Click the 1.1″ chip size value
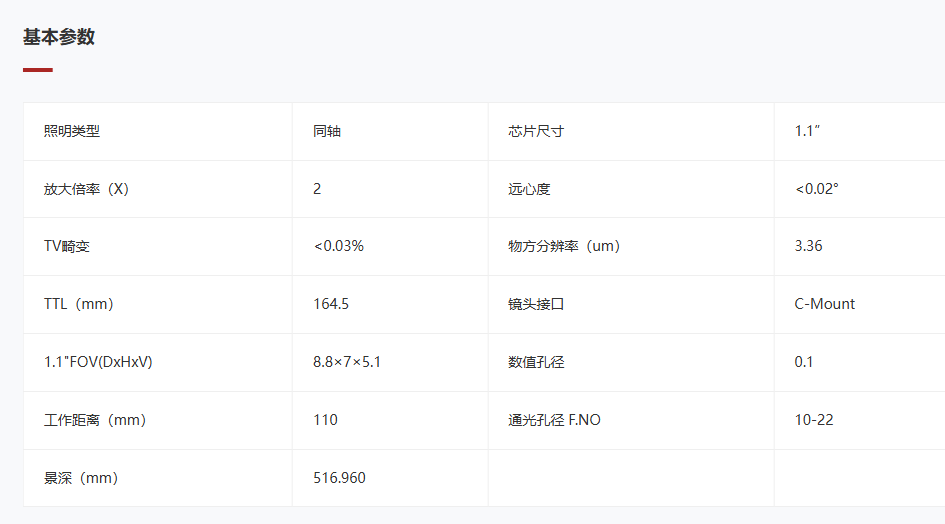 pyautogui.click(x=807, y=131)
